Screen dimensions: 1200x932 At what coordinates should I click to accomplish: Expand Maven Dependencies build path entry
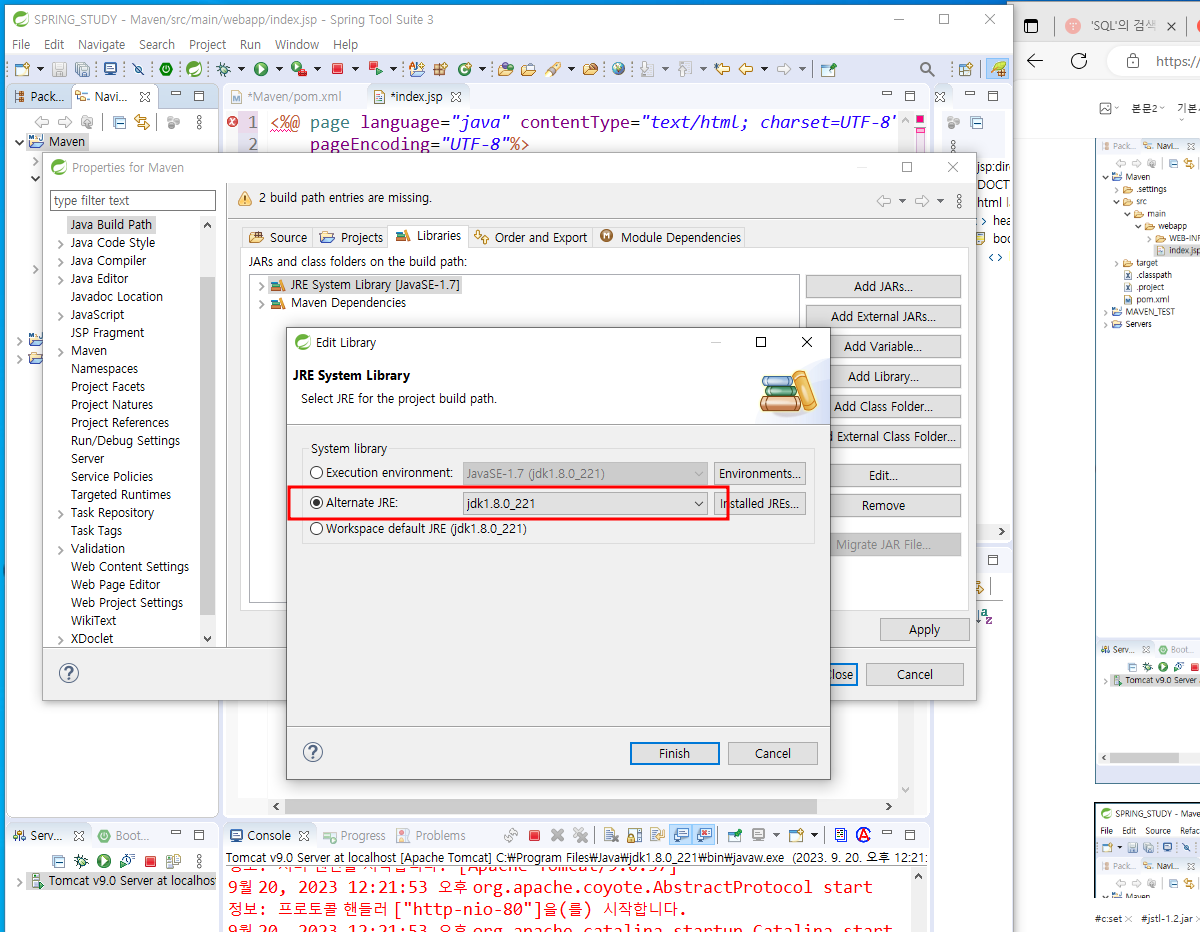[x=262, y=303]
